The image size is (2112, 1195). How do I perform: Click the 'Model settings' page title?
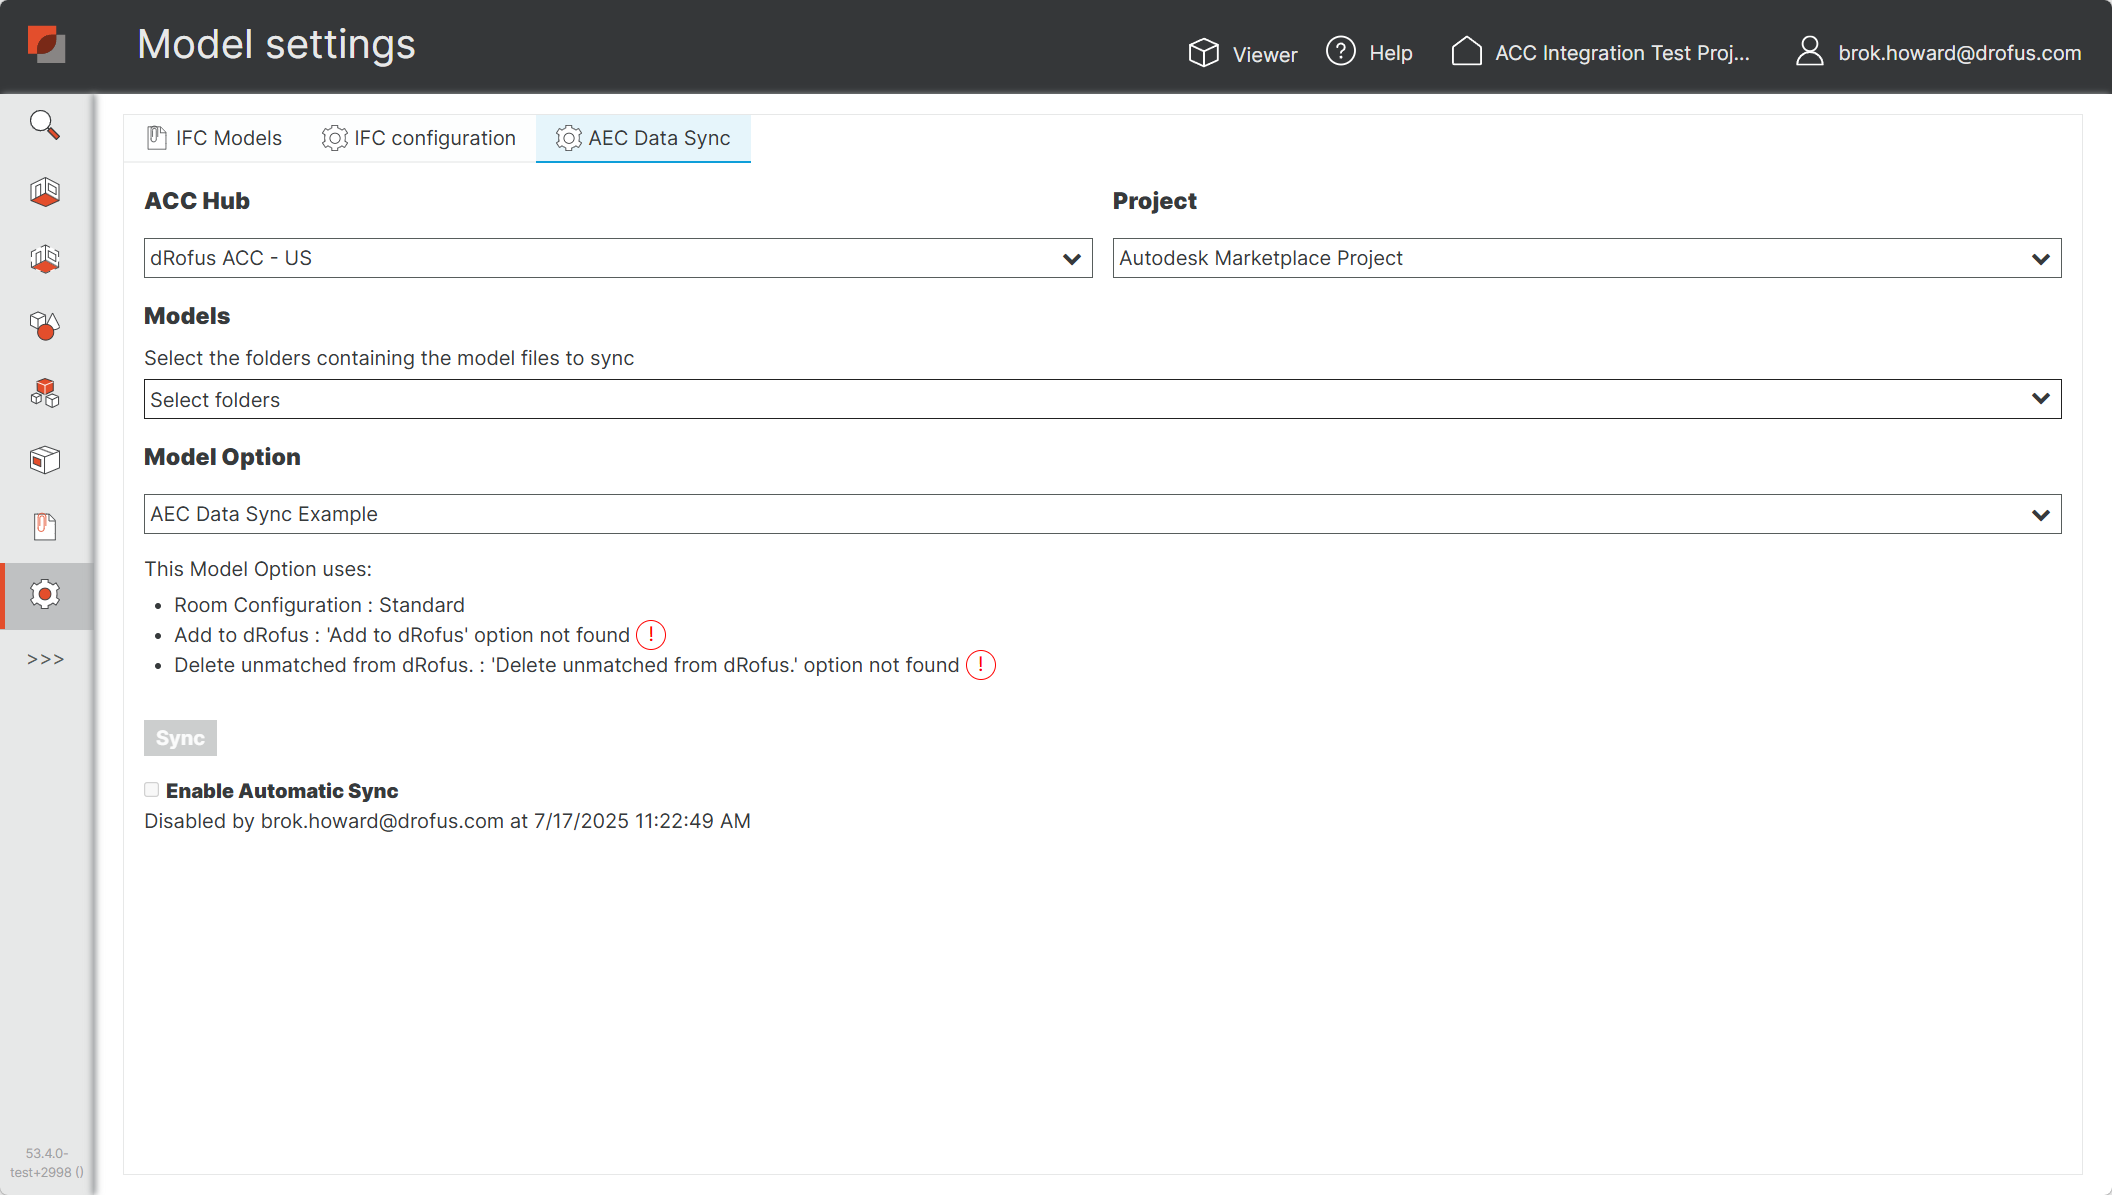pyautogui.click(x=276, y=45)
